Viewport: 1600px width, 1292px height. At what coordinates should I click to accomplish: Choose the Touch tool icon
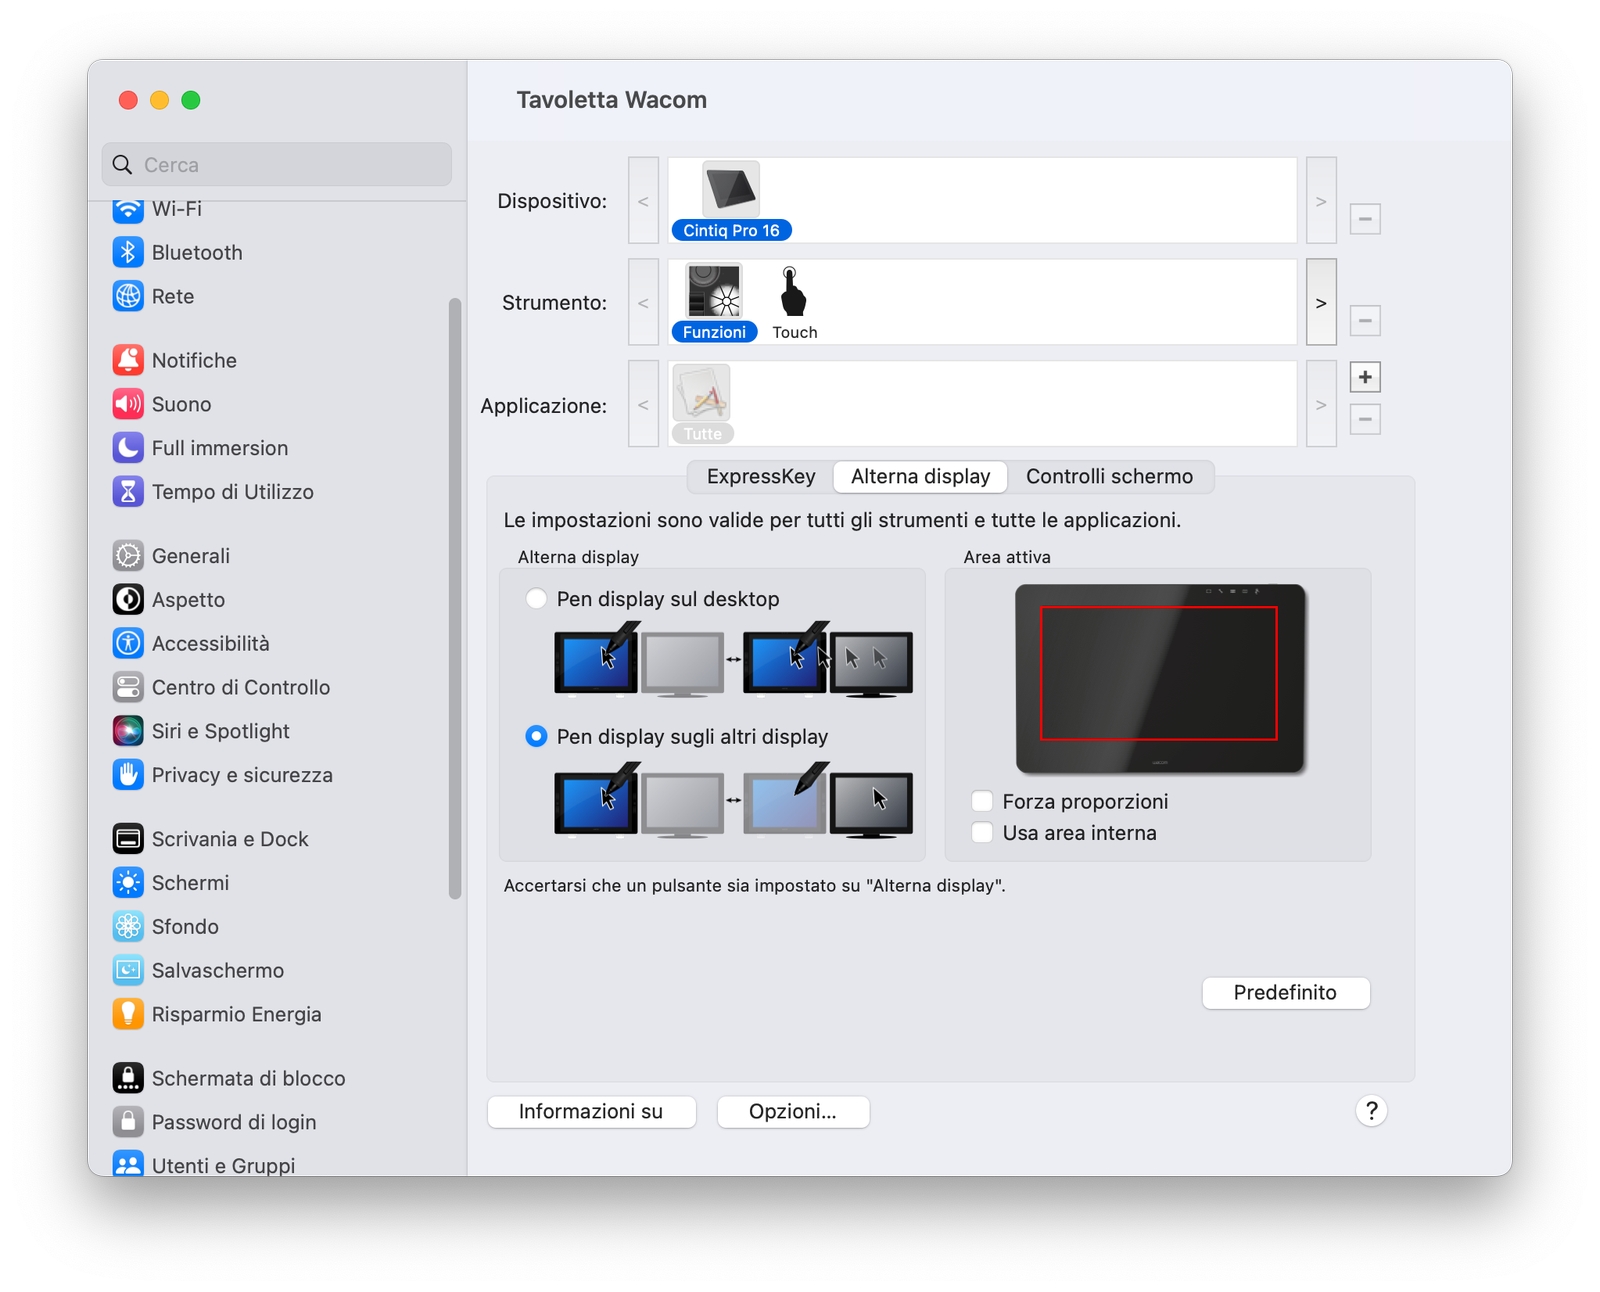point(794,291)
